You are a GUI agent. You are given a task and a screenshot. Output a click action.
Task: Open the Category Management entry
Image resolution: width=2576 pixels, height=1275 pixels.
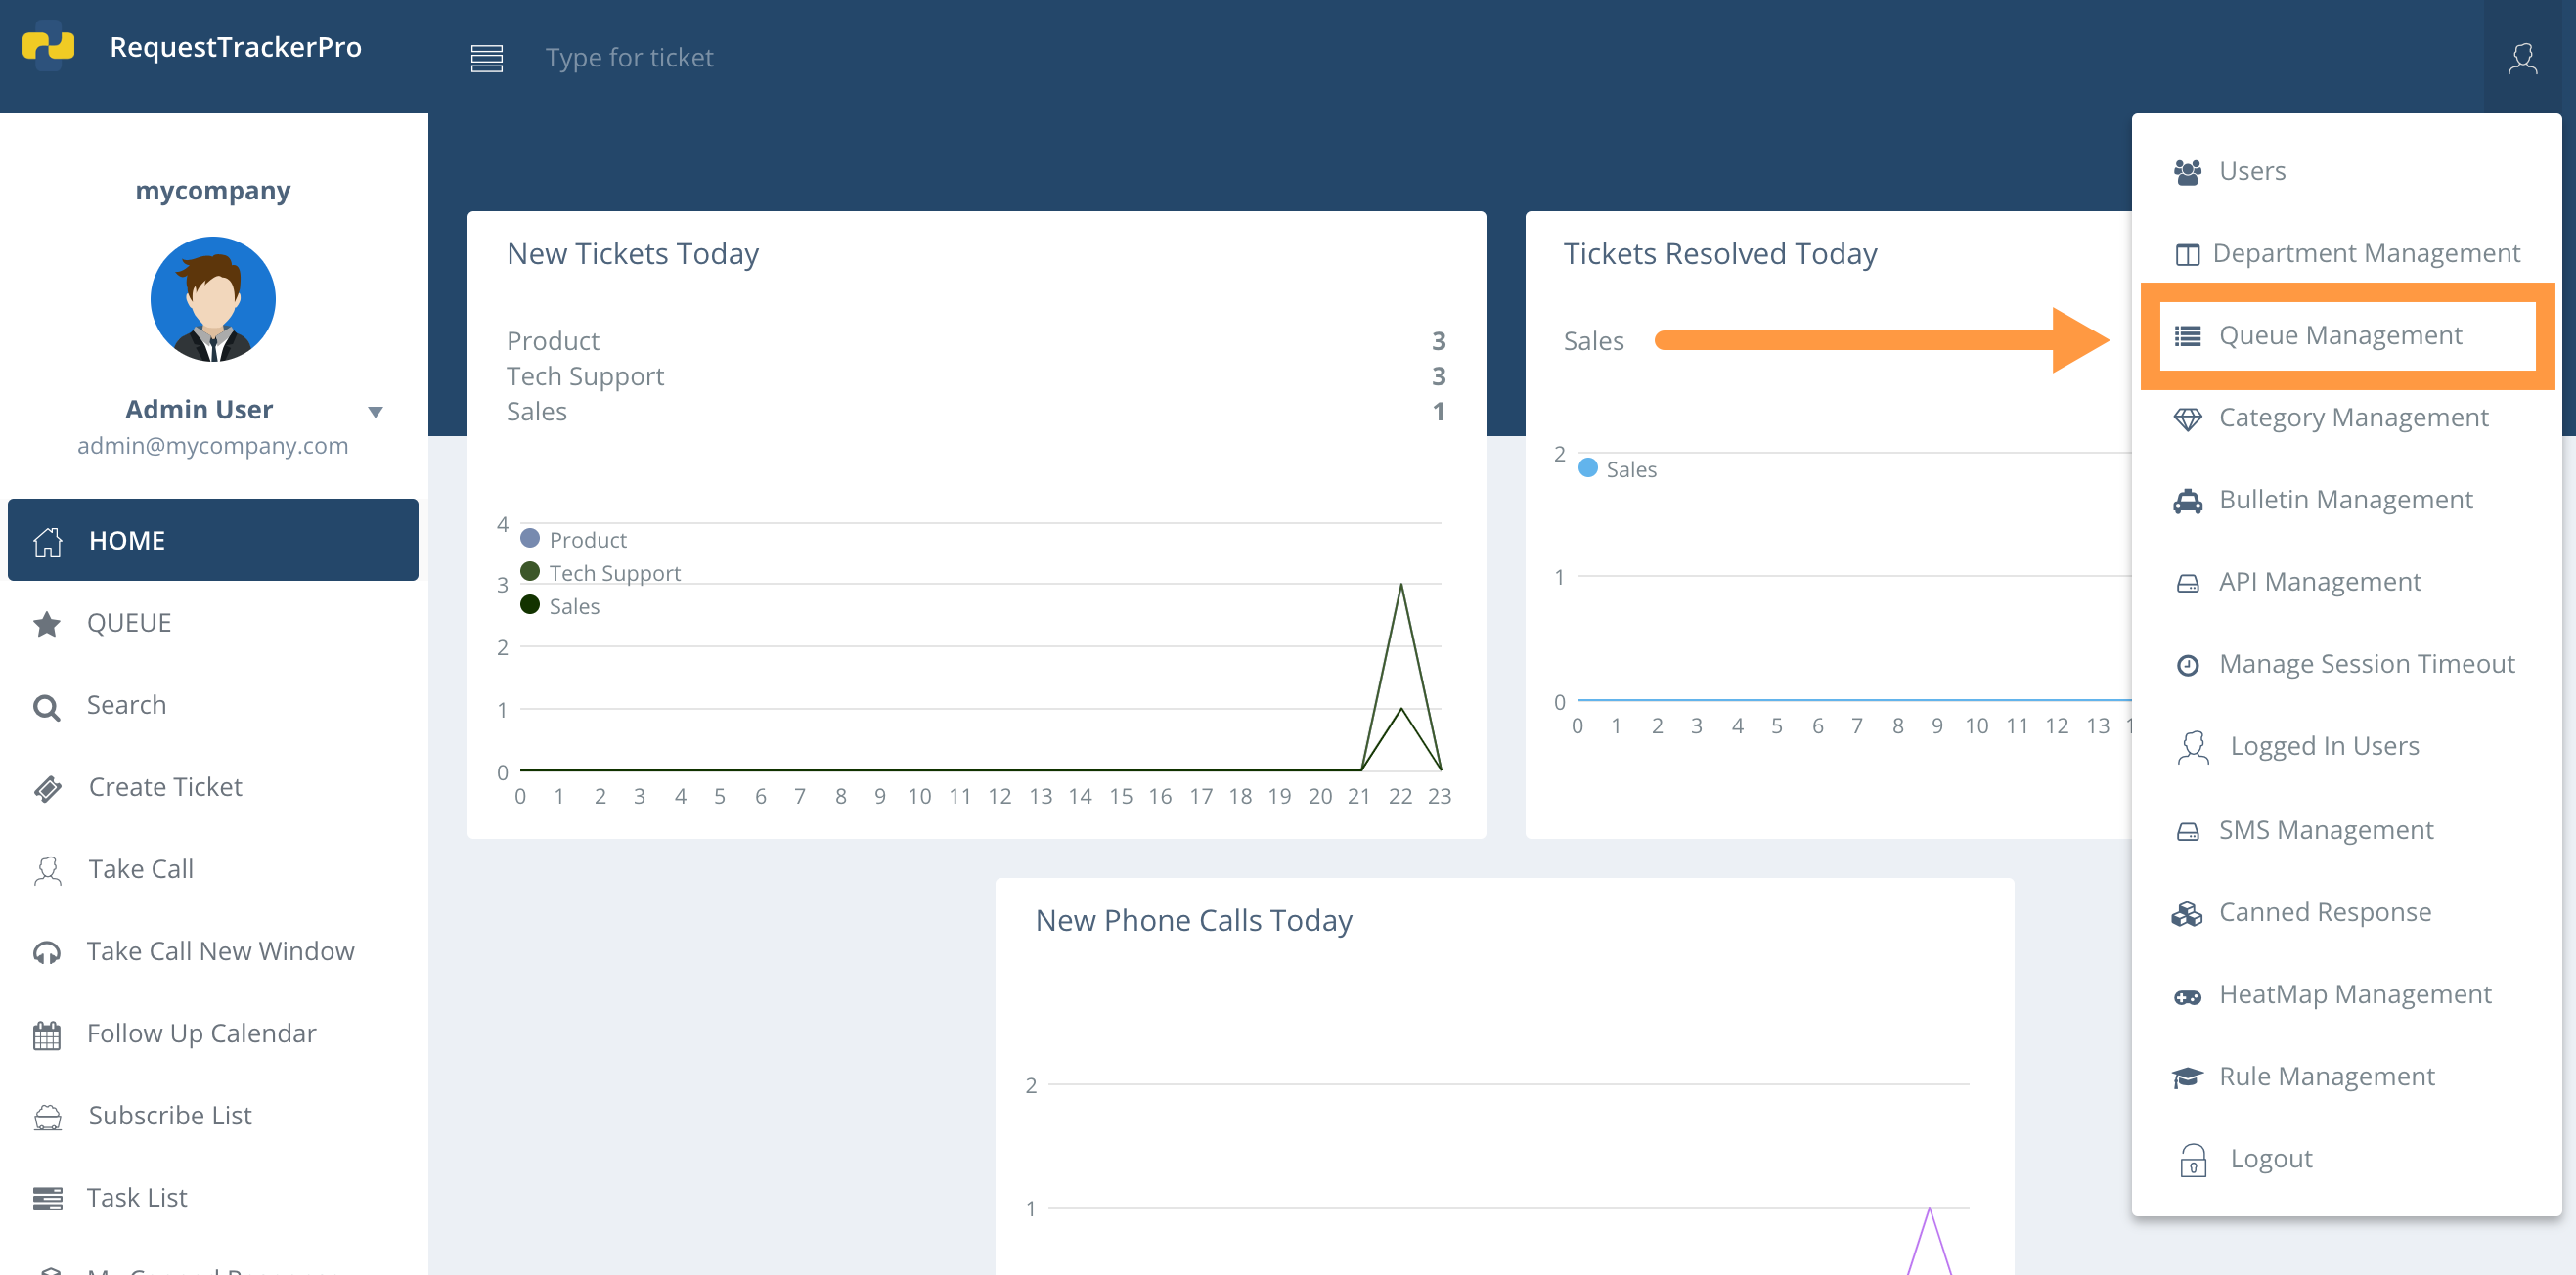point(2352,417)
